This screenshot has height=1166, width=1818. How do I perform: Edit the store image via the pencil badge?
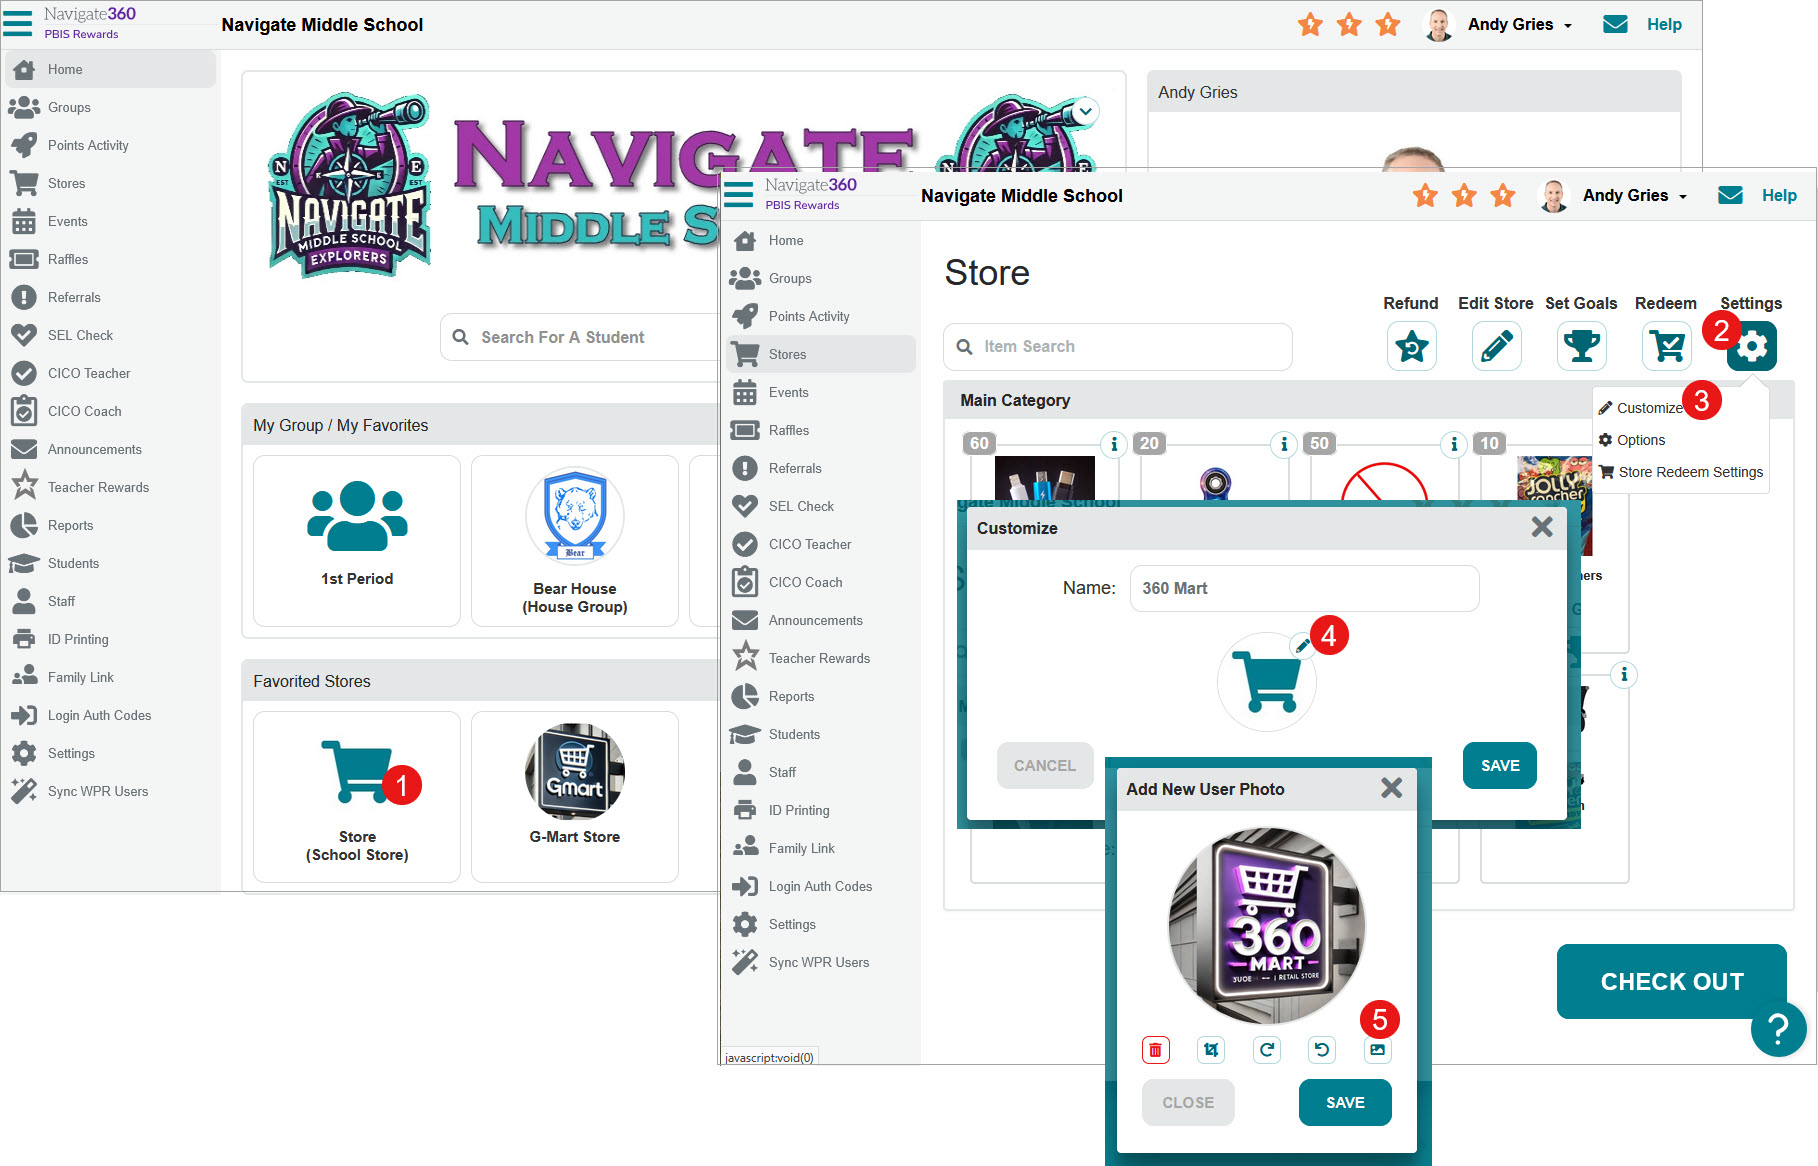coord(1303,647)
